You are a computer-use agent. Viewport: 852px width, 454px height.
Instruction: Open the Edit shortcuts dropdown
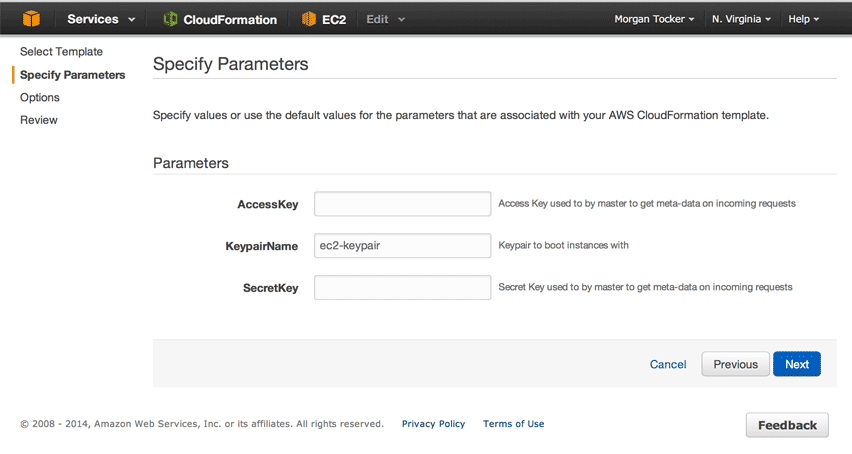click(x=385, y=19)
